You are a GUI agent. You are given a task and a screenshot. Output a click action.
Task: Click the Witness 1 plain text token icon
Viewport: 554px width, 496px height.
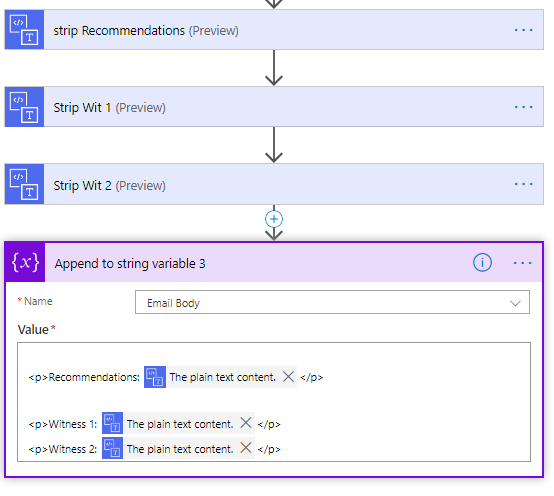[x=112, y=423]
